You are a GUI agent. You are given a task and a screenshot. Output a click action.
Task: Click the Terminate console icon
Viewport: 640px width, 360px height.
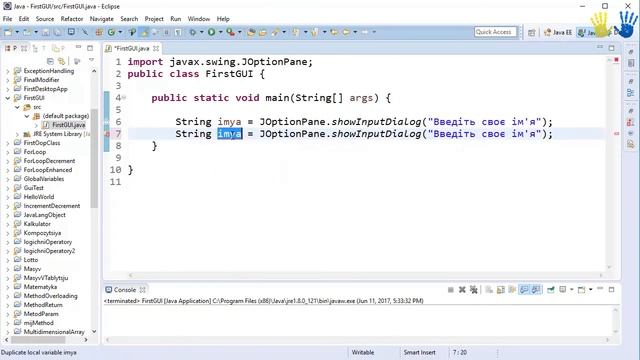point(451,290)
